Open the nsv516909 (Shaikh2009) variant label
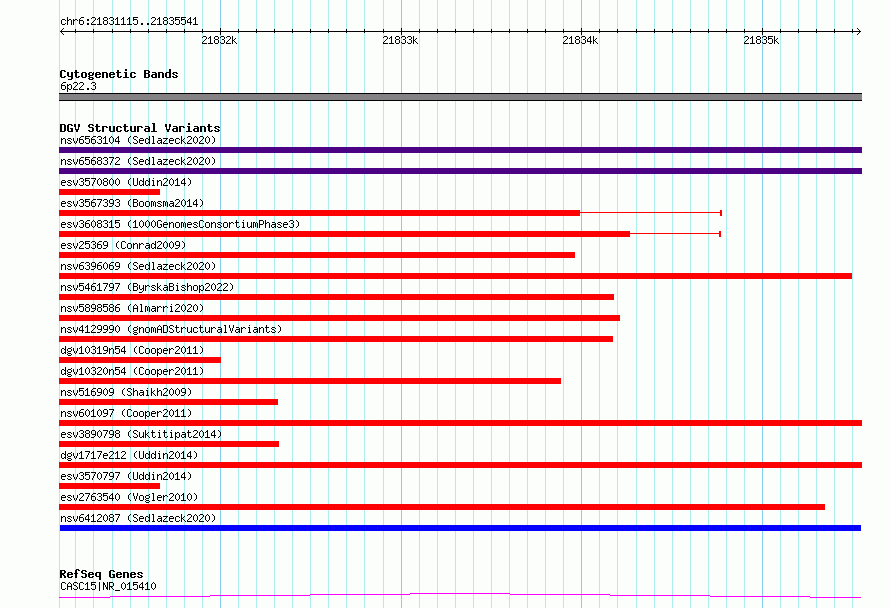 [126, 392]
